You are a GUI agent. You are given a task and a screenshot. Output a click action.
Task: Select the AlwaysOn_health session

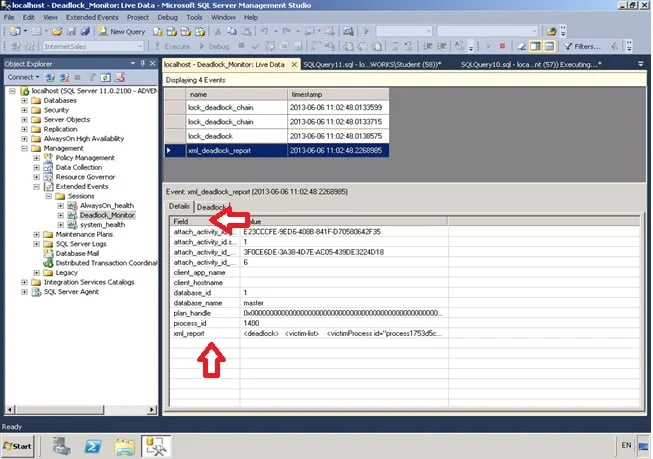click(x=107, y=206)
